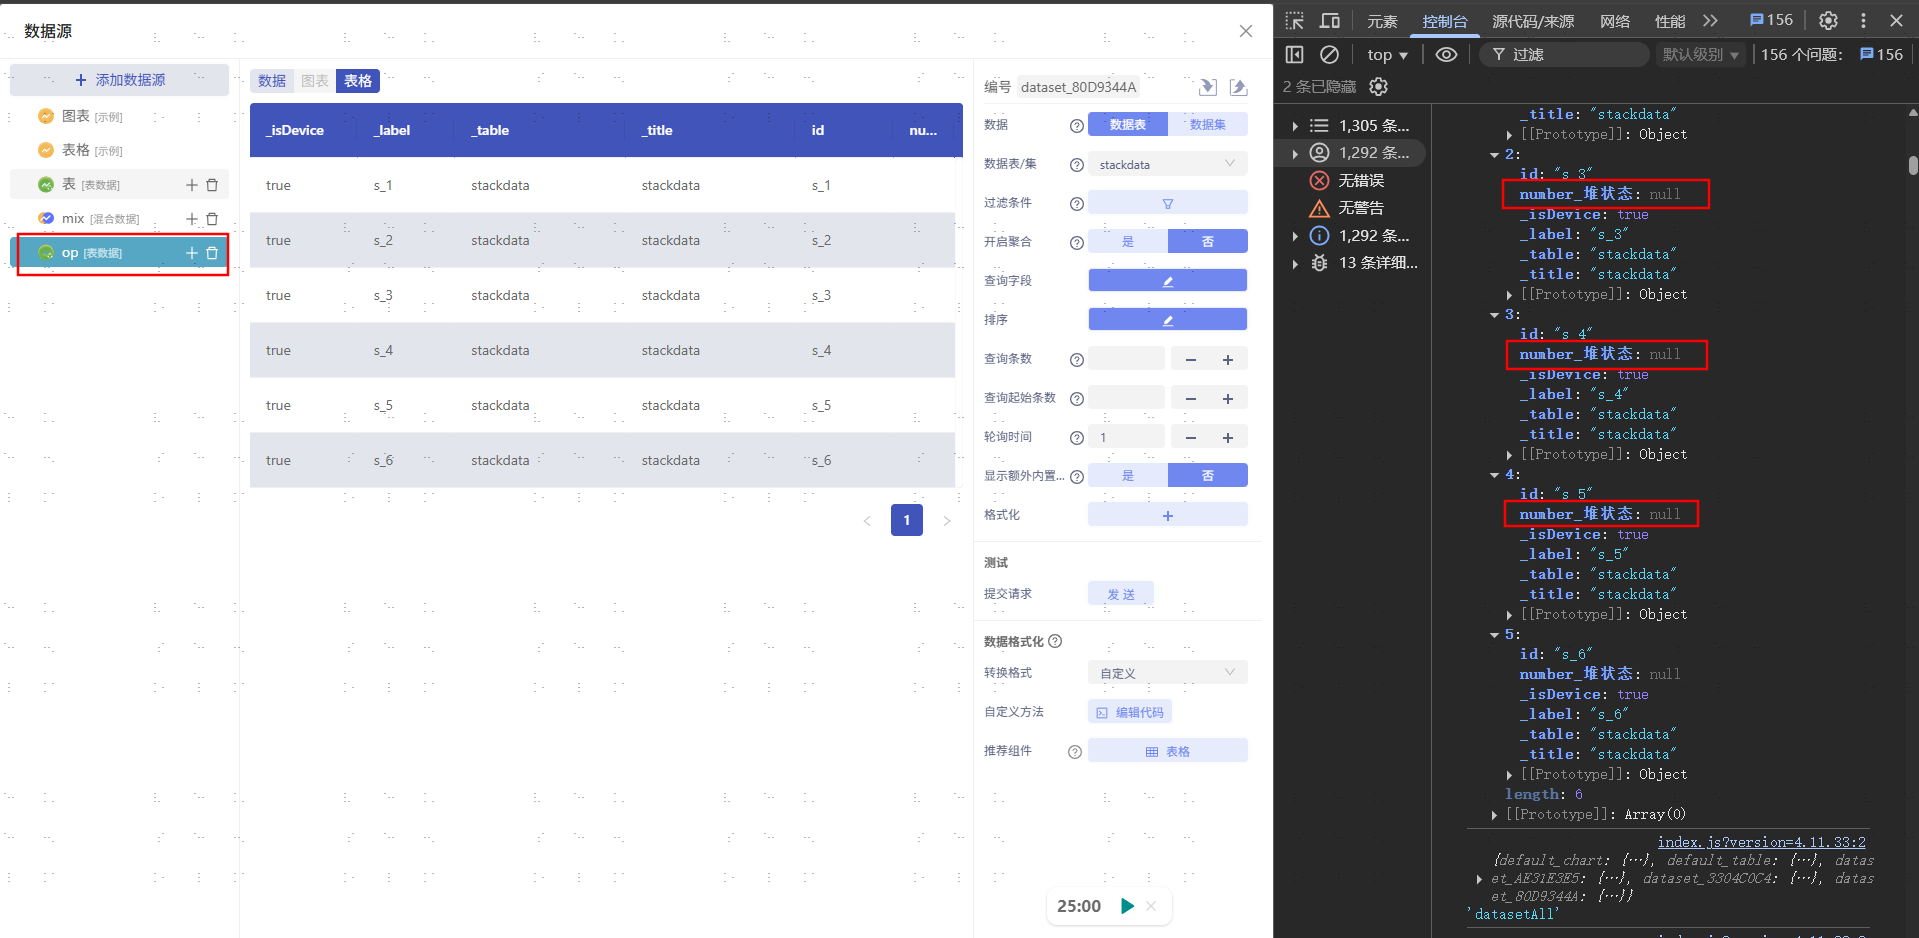
Task: Set 显示额外内置 to 否
Action: coord(1208,476)
